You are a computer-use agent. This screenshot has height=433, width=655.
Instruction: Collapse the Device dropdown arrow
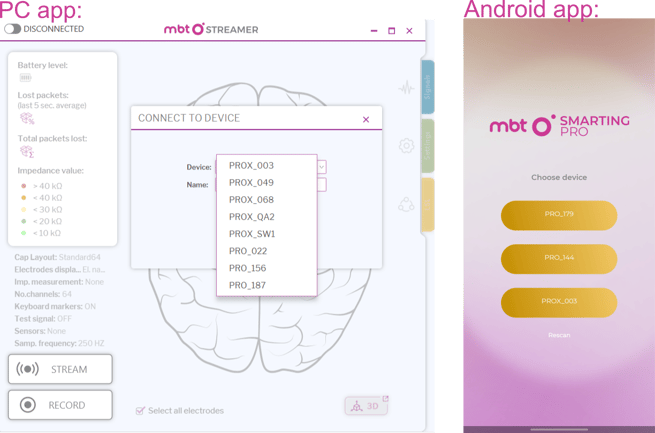click(322, 167)
